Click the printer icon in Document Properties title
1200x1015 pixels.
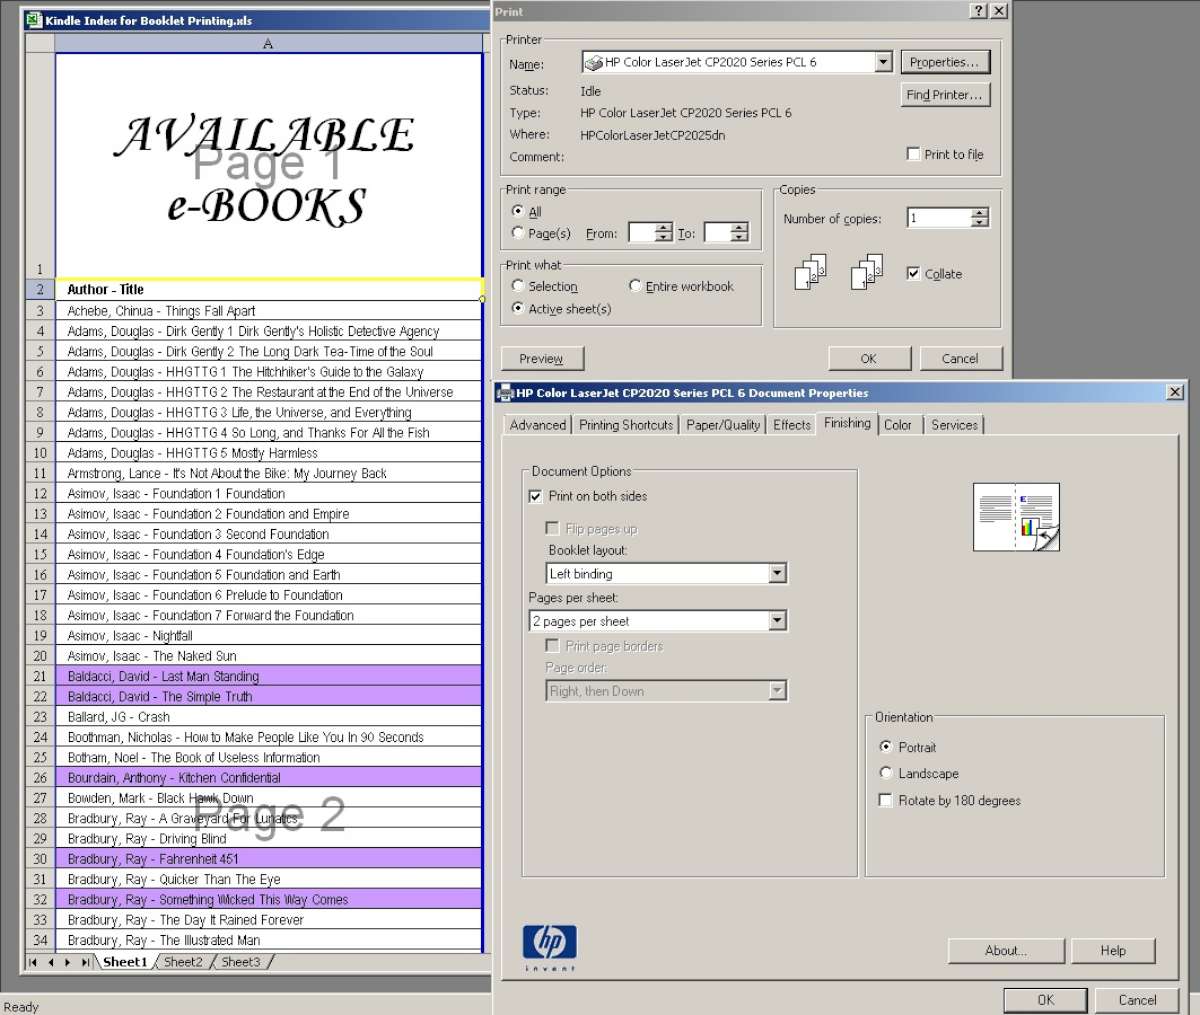(x=505, y=393)
